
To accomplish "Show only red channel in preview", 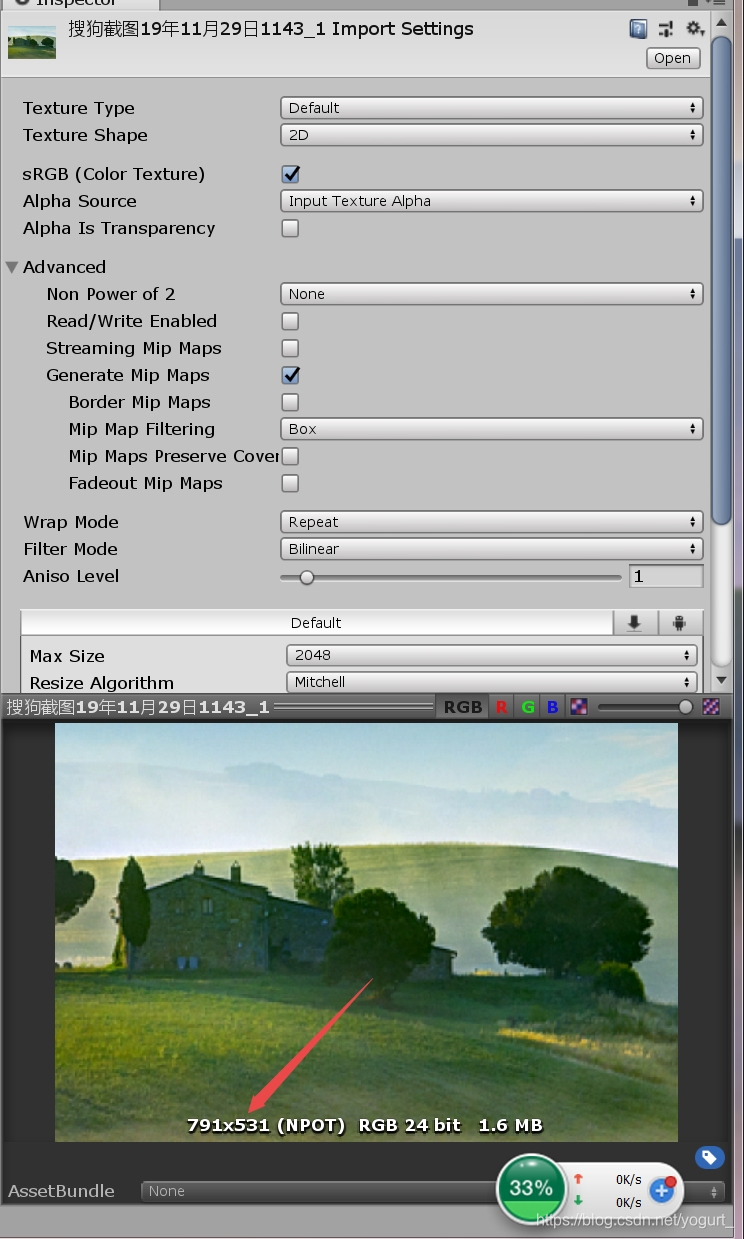I will click(501, 707).
